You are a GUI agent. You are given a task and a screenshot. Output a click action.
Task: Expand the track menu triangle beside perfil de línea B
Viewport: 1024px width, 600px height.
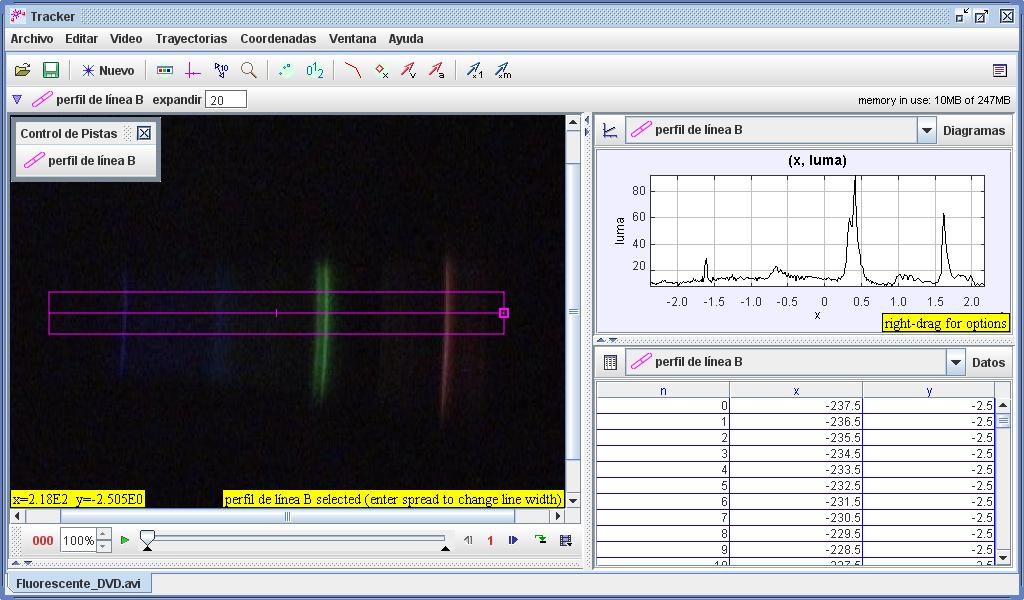tap(17, 100)
